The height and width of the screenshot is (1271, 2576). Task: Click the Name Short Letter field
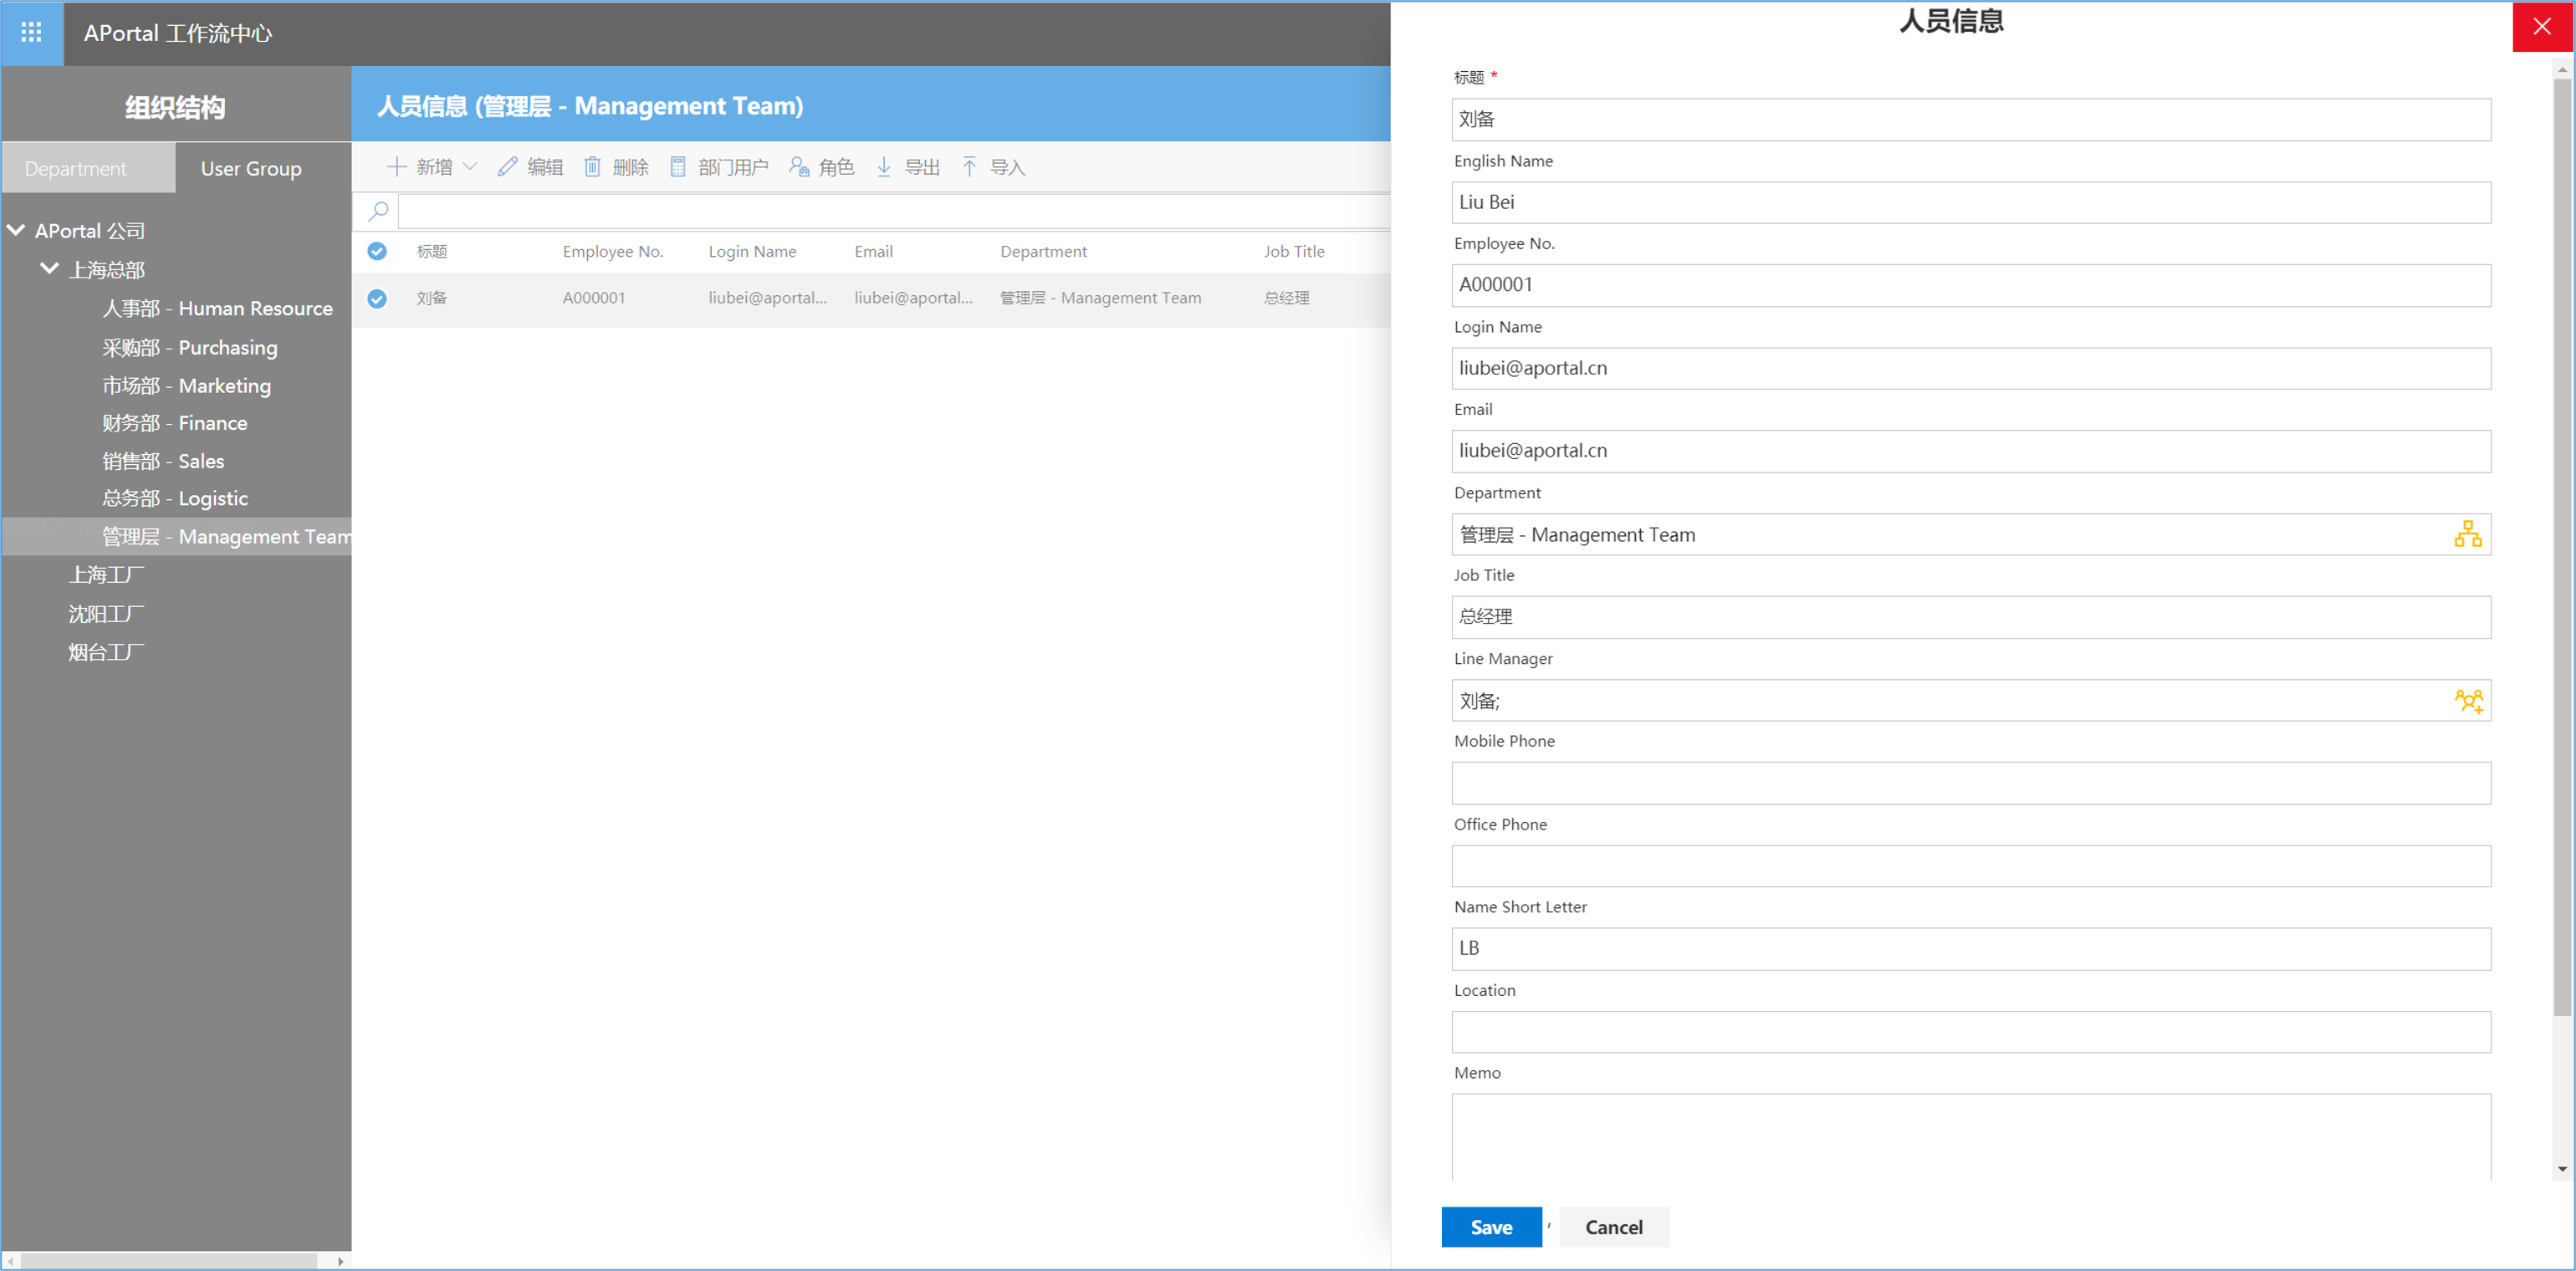coord(1971,949)
